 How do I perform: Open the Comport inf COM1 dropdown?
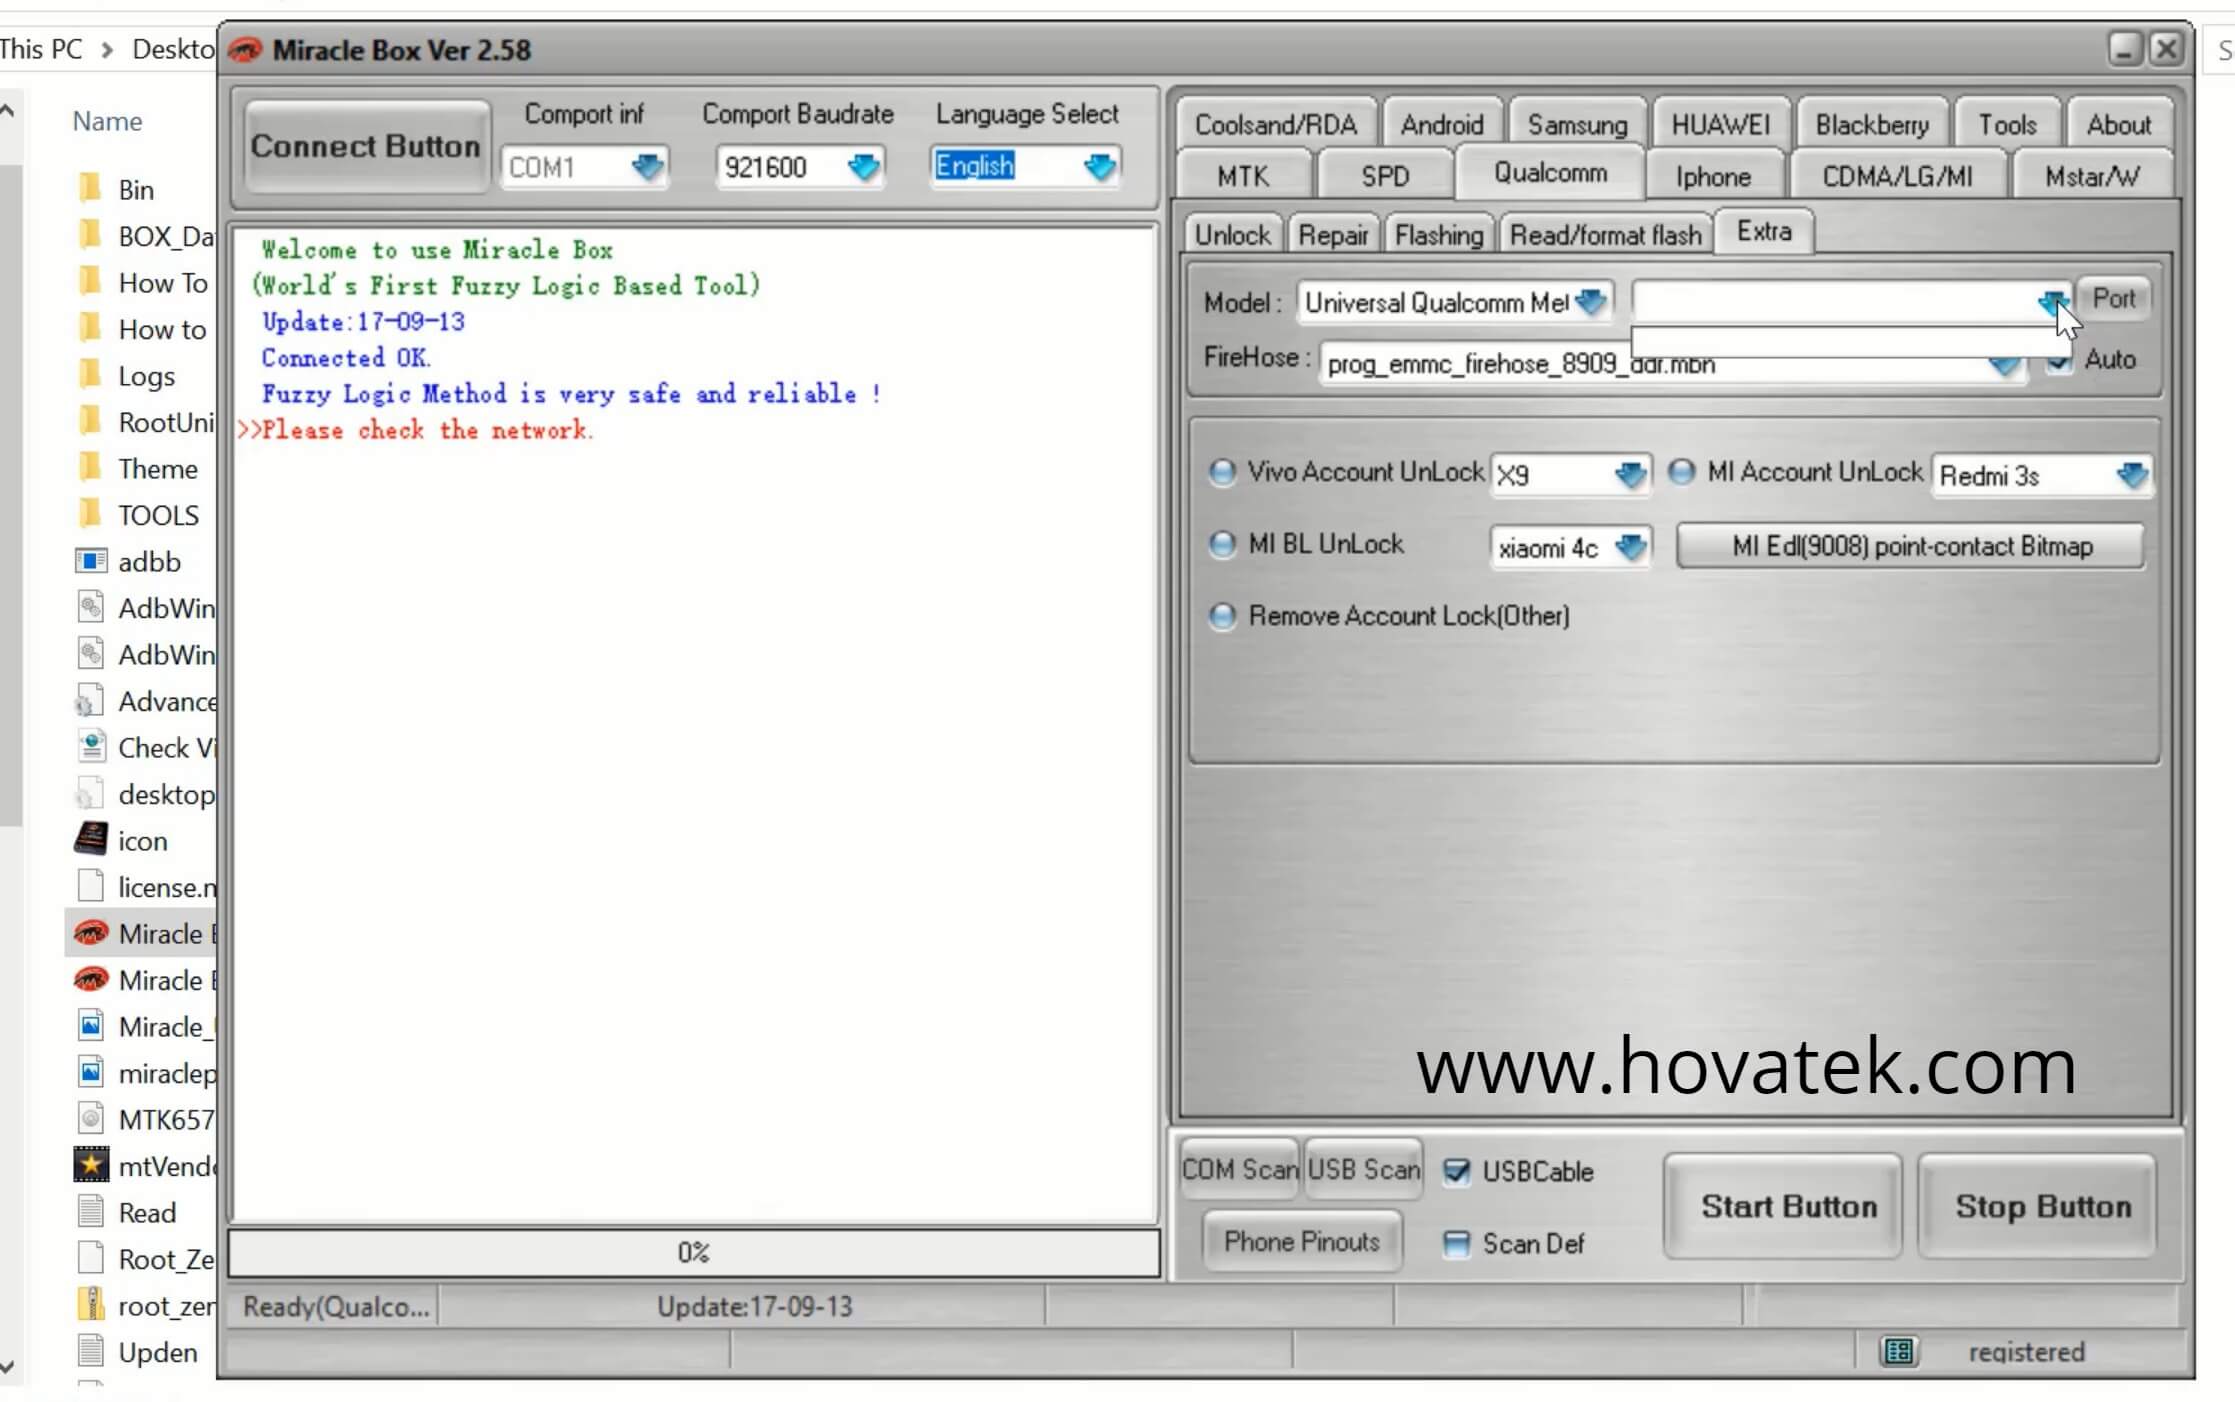click(x=646, y=166)
